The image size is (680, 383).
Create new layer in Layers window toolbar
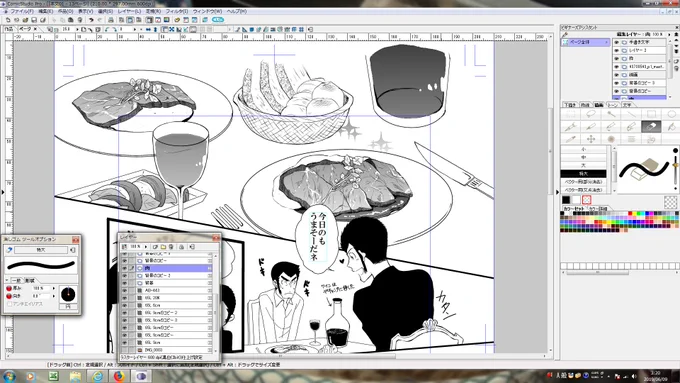point(155,246)
